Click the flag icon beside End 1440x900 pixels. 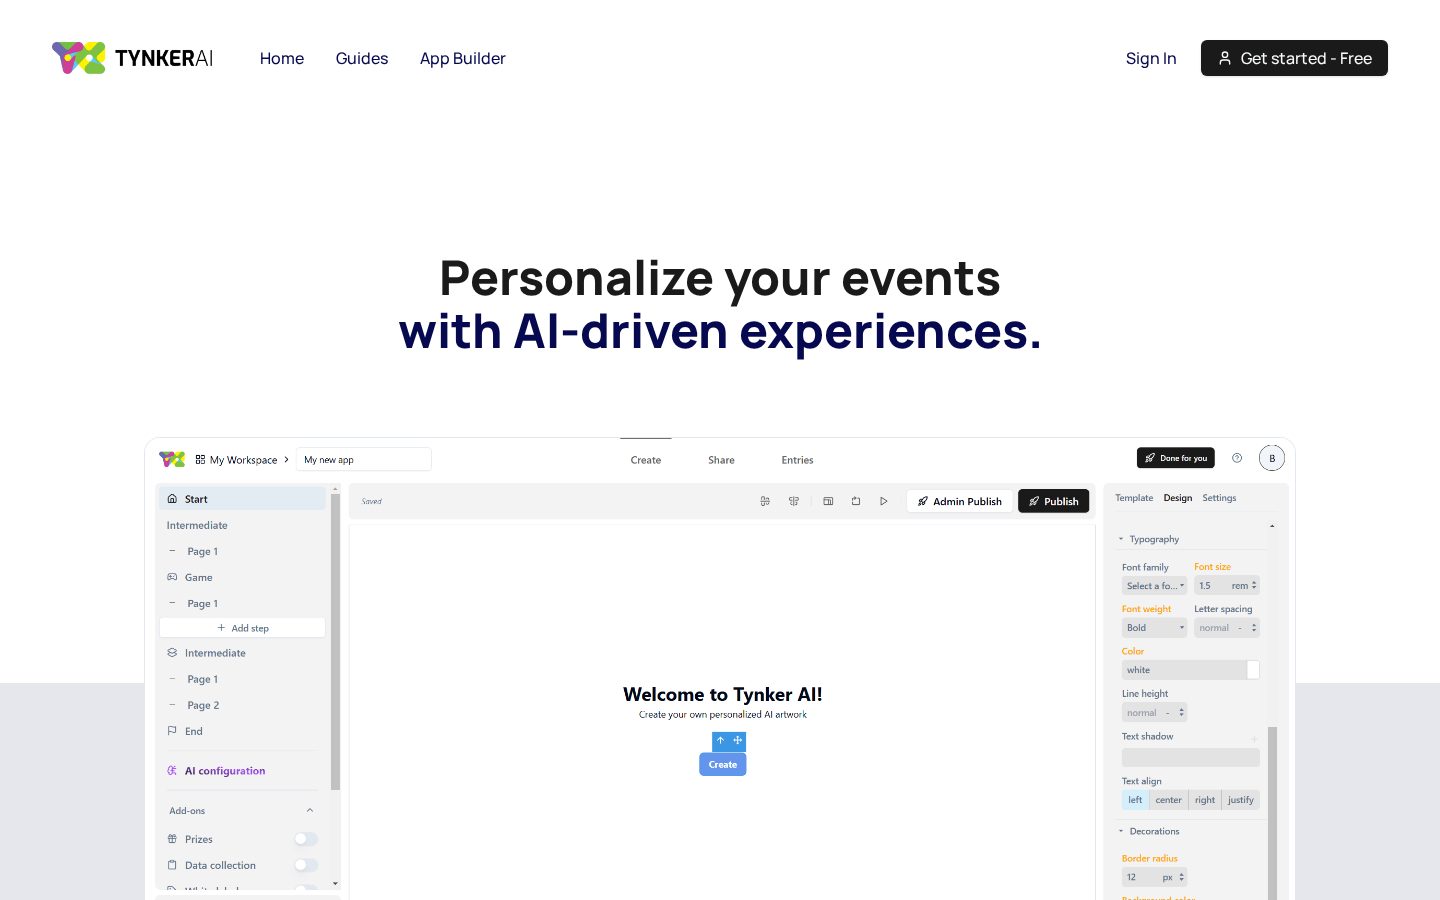(x=172, y=731)
